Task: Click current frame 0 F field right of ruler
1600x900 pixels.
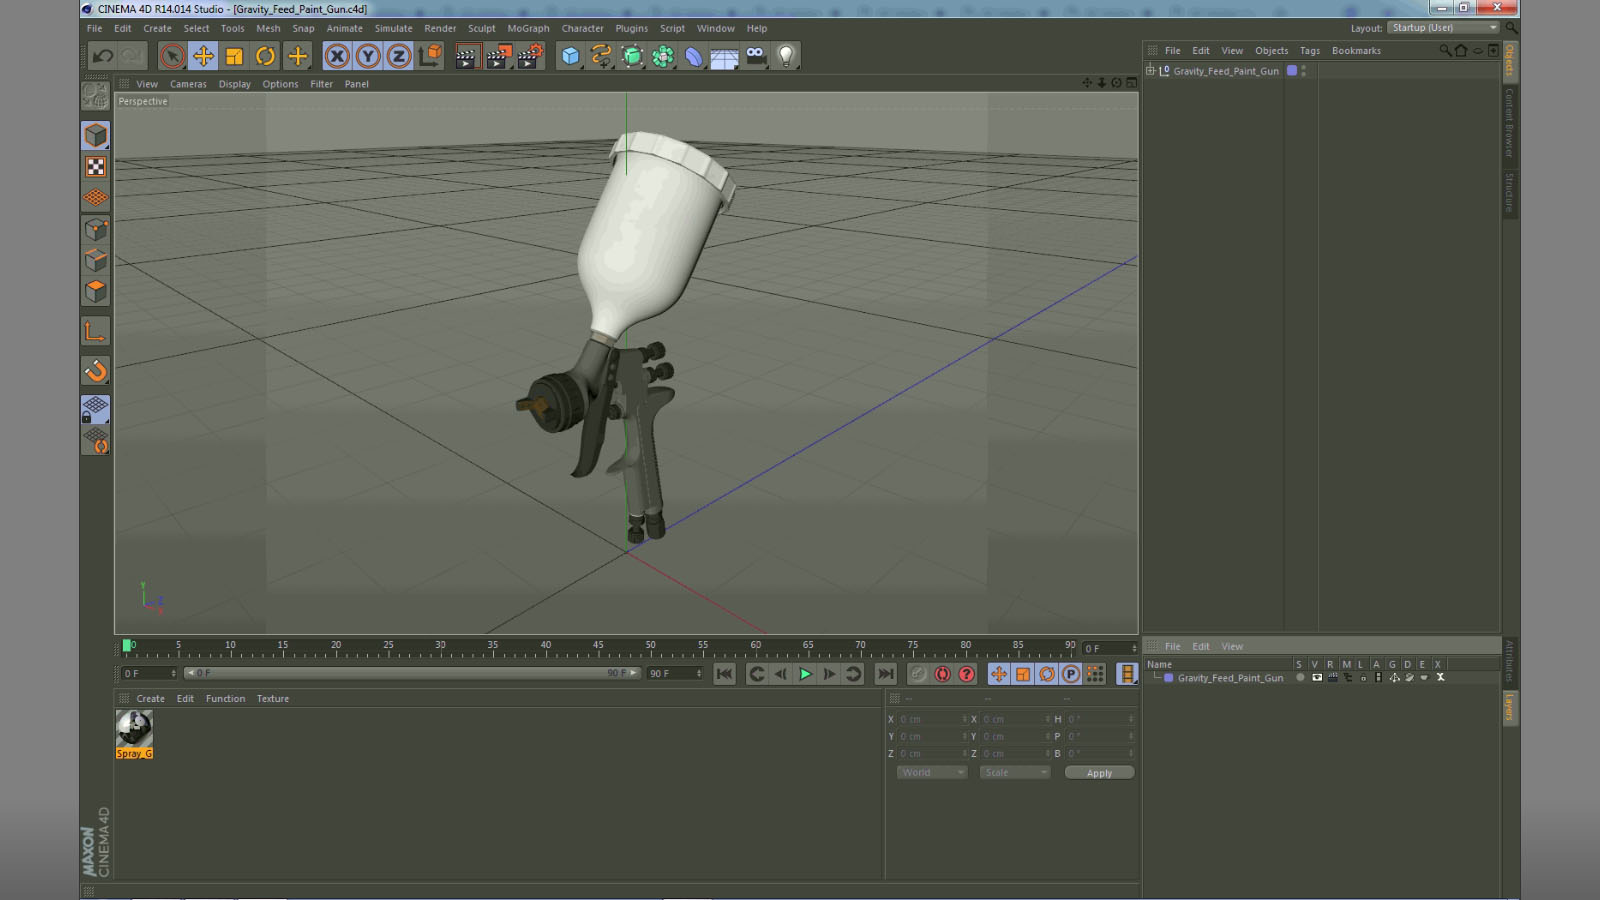Action: (x=1110, y=649)
